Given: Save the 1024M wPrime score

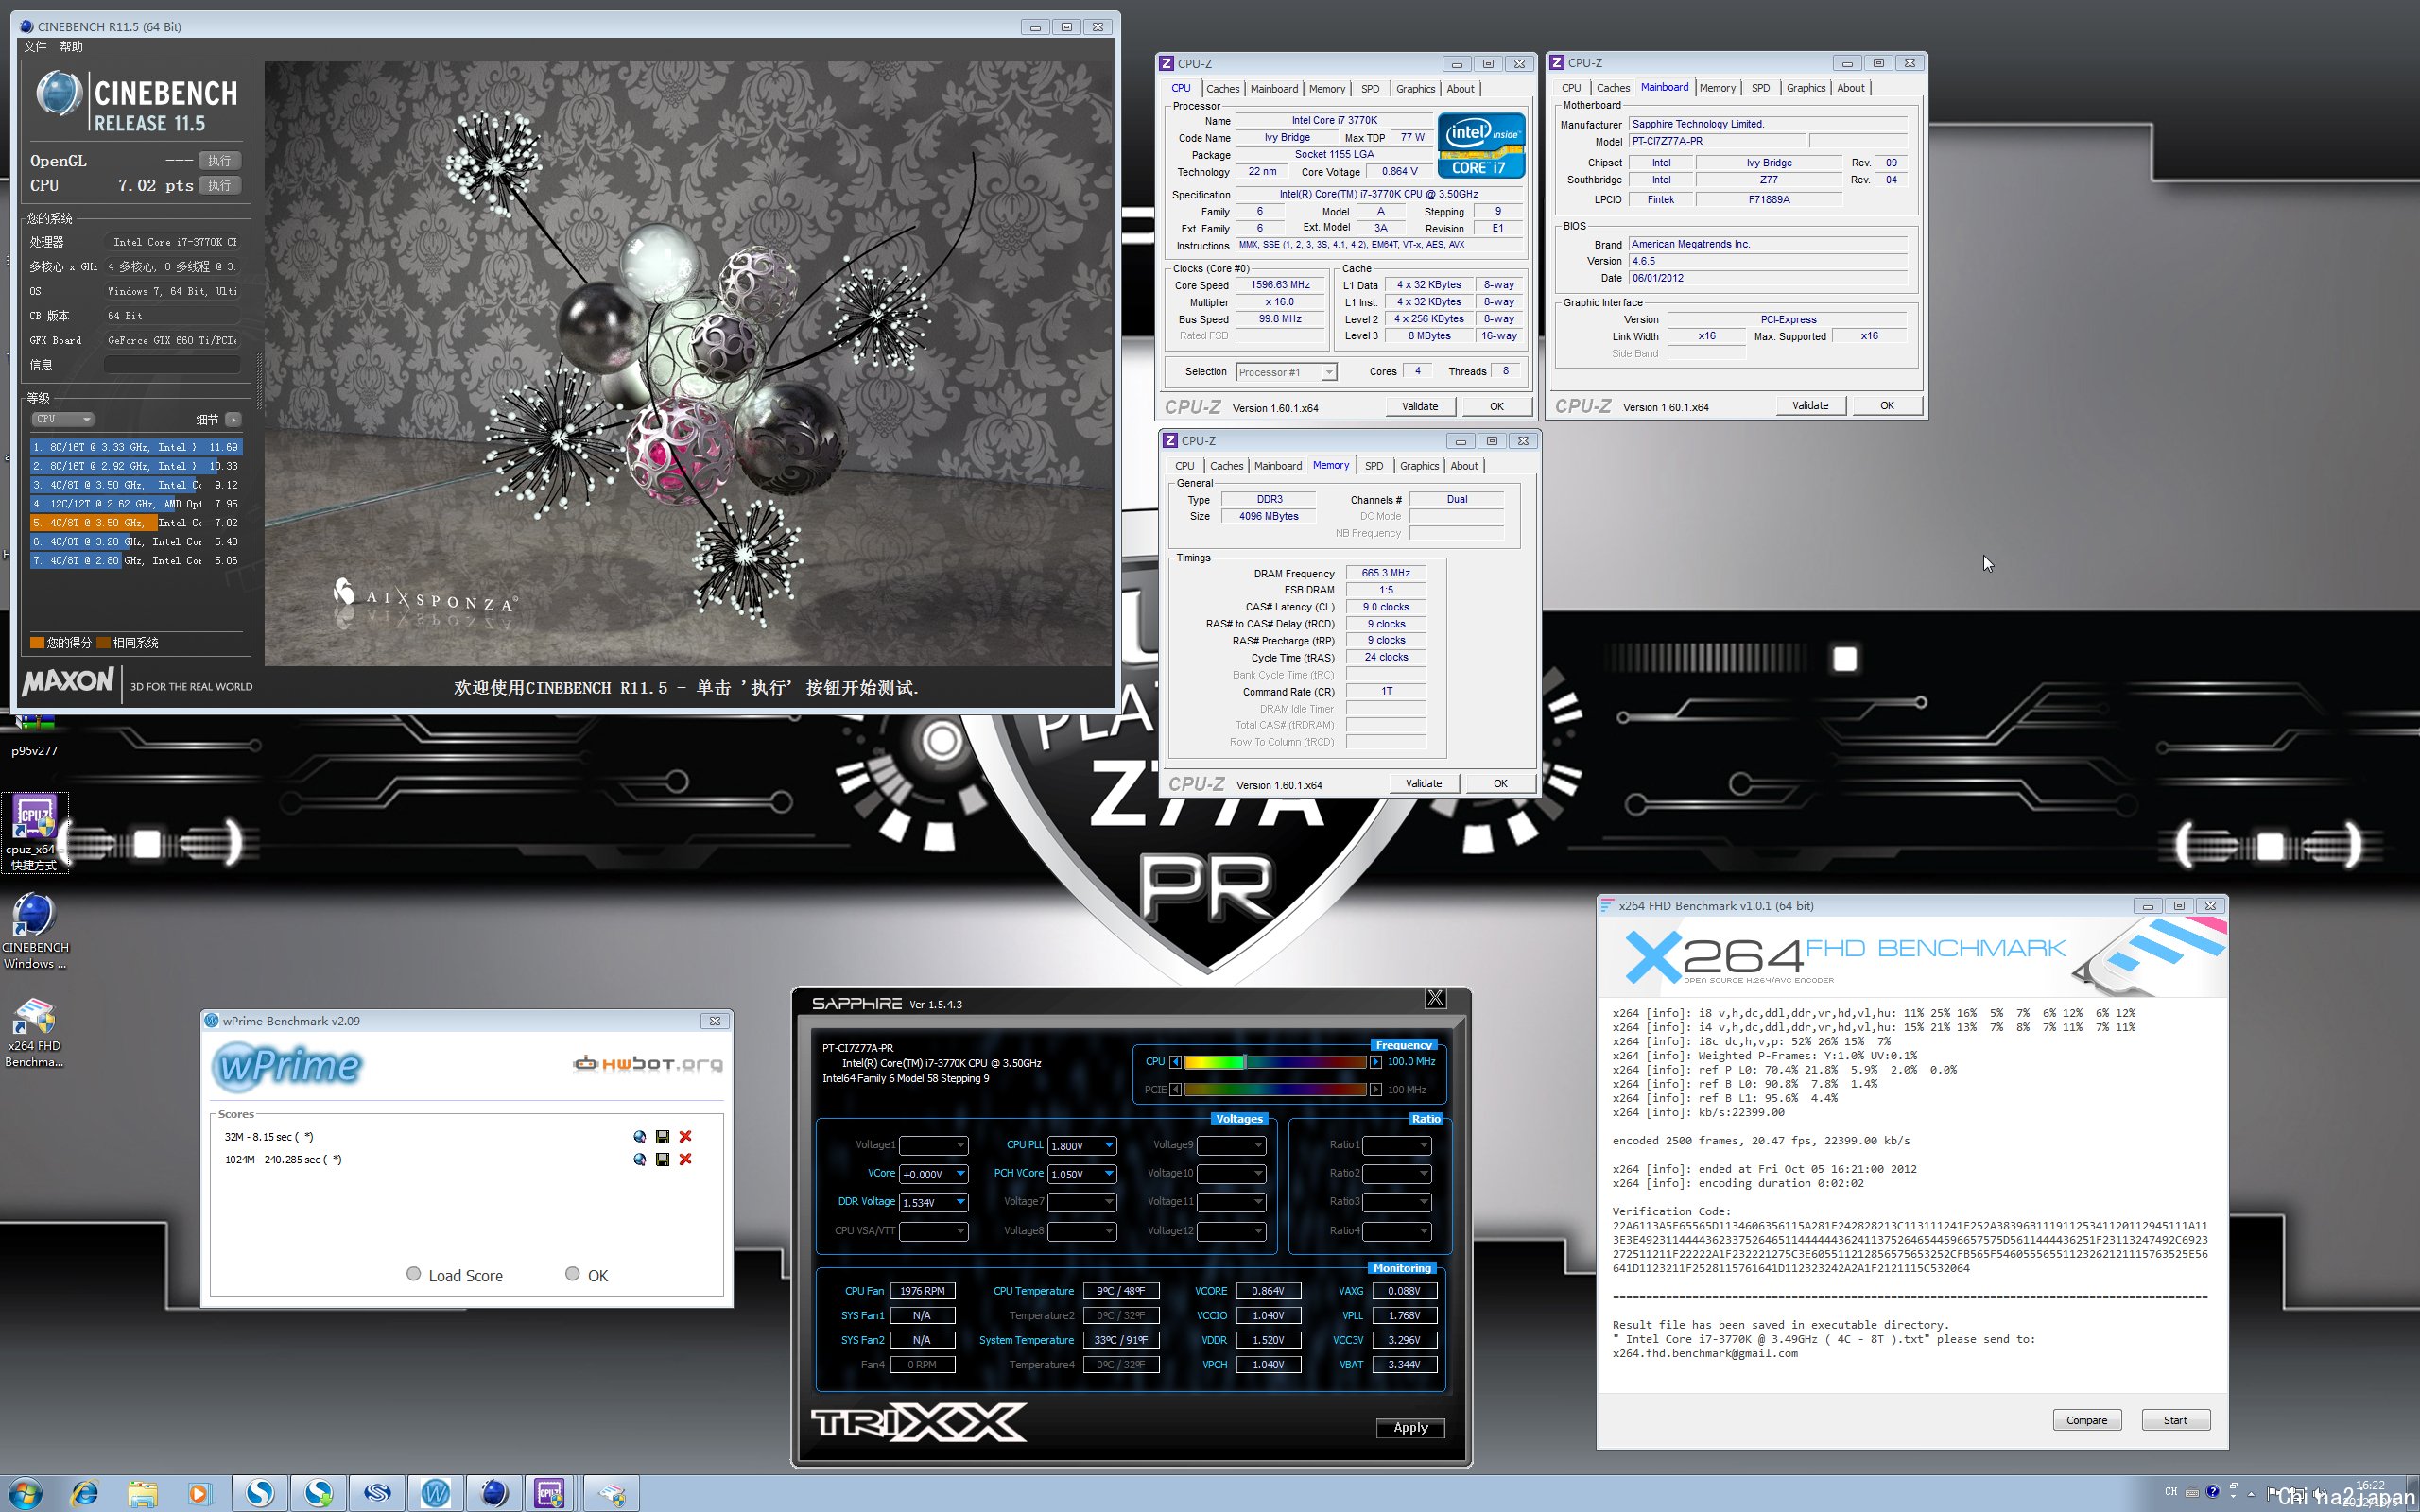Looking at the screenshot, I should [x=662, y=1159].
